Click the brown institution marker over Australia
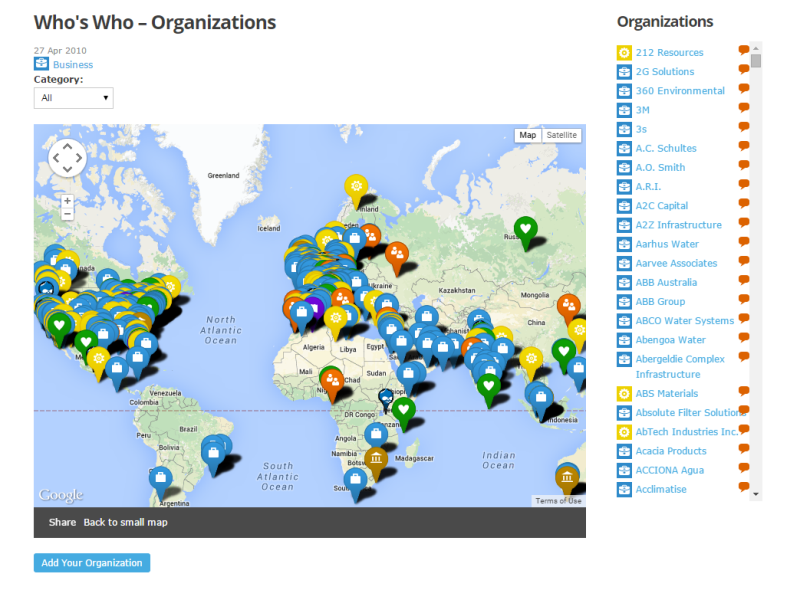The width and height of the screenshot is (800, 600). pyautogui.click(x=567, y=480)
